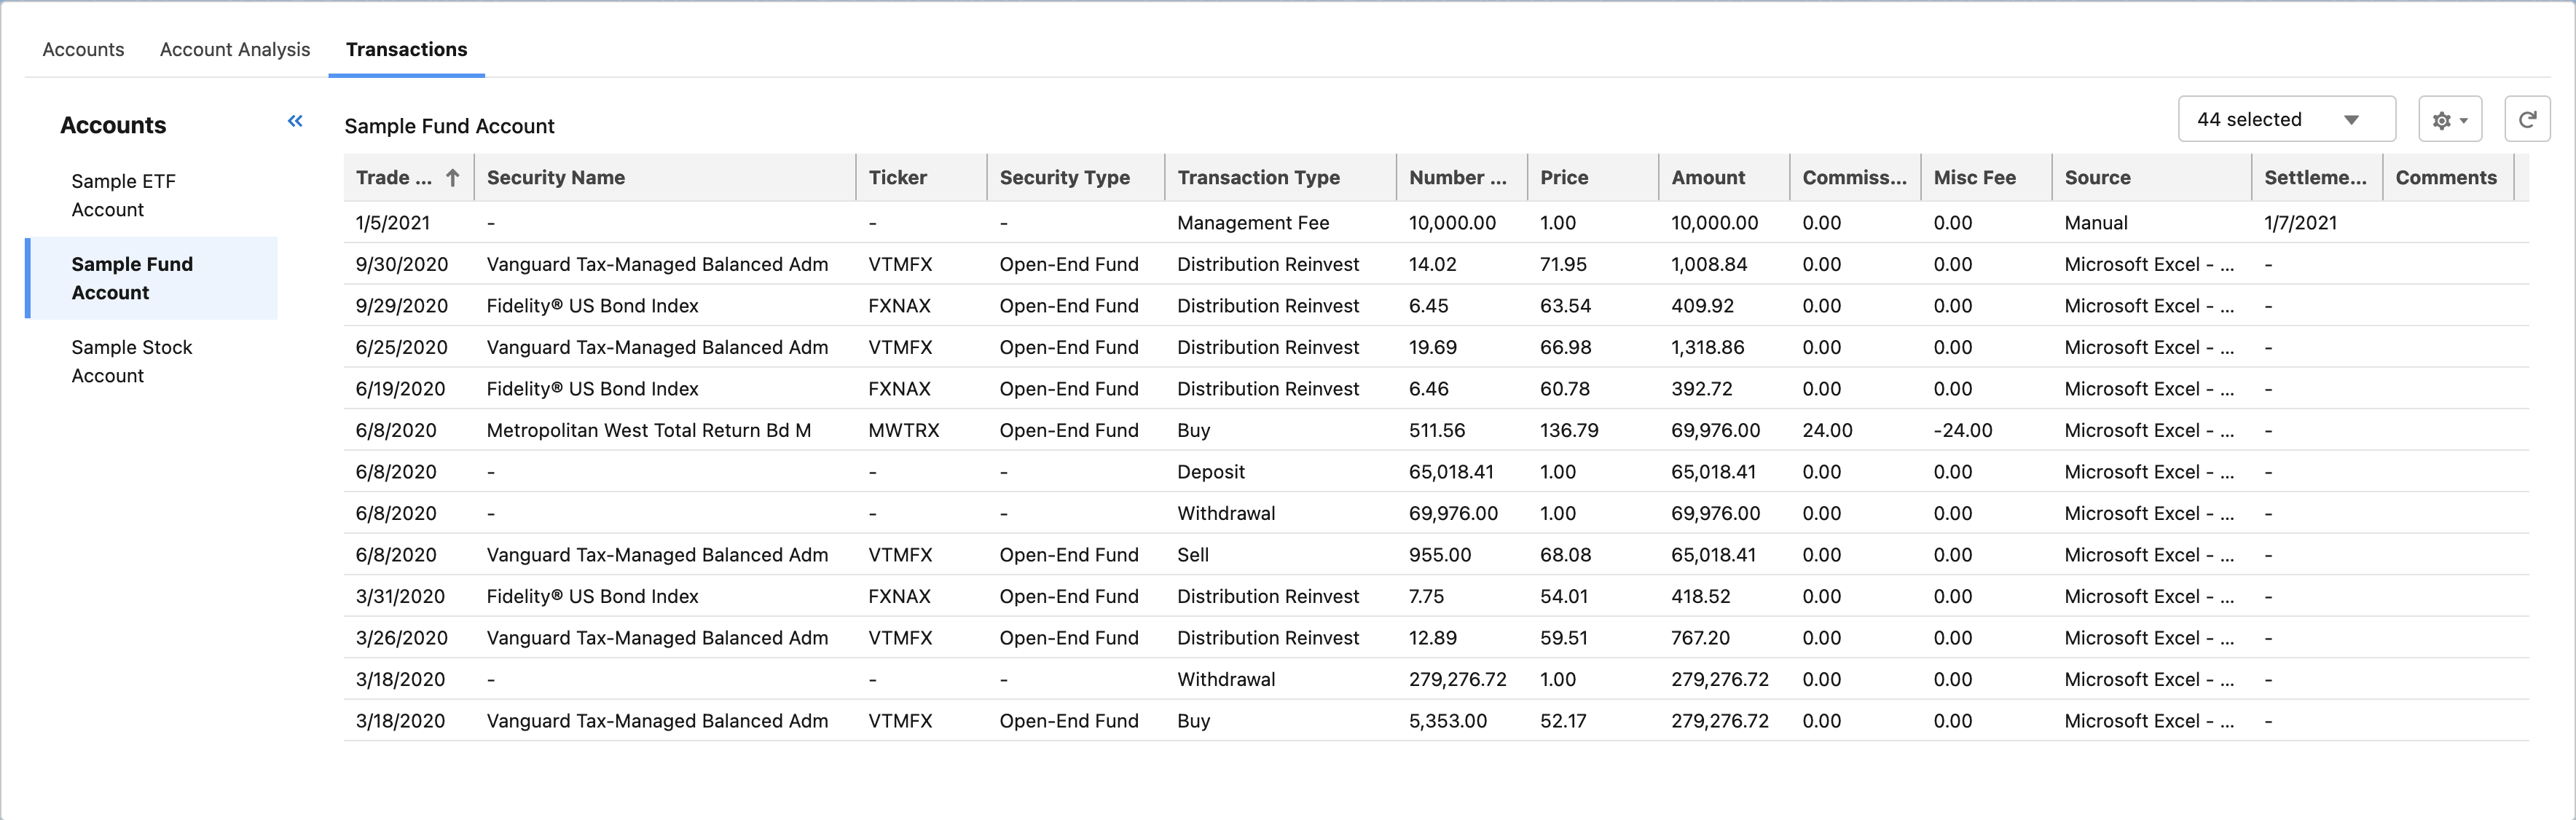2576x820 pixels.
Task: Select the 1/5/2021 Management Fee row
Action: pos(1000,222)
